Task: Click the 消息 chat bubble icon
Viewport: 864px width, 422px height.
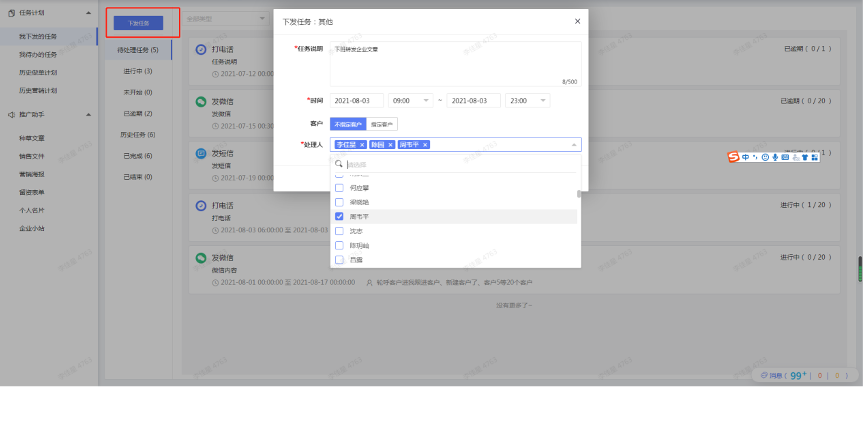Action: point(764,375)
